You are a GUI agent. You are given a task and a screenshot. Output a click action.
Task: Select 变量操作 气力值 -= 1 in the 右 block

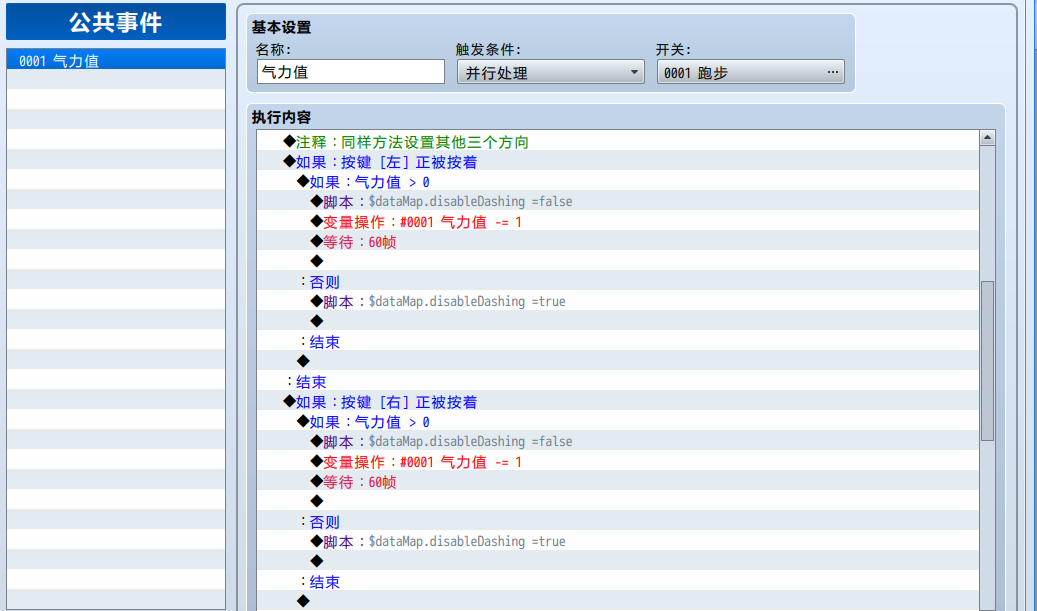618,462
